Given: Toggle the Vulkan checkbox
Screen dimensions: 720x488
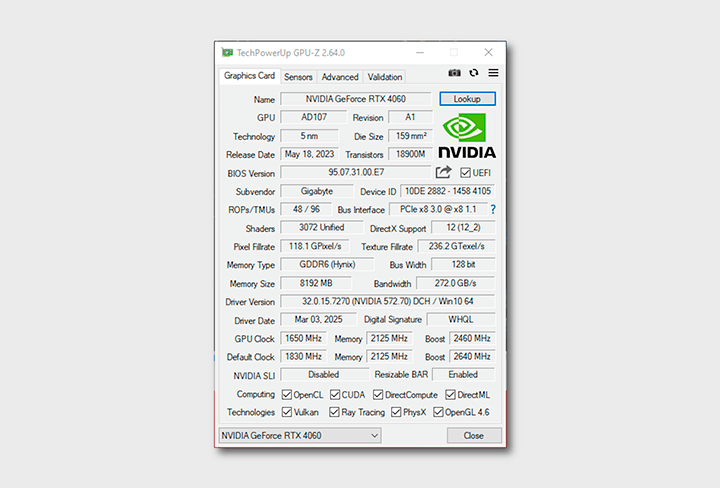Looking at the screenshot, I should click(287, 412).
